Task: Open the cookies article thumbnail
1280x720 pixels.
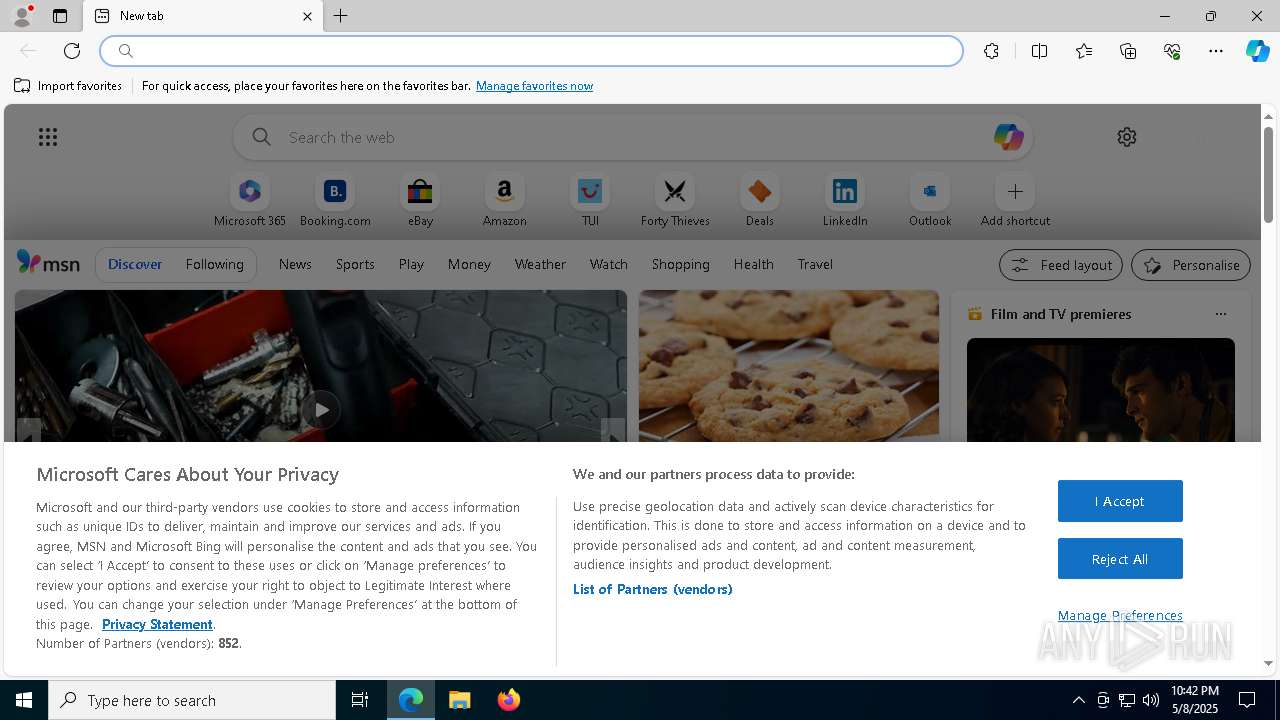Action: 789,366
